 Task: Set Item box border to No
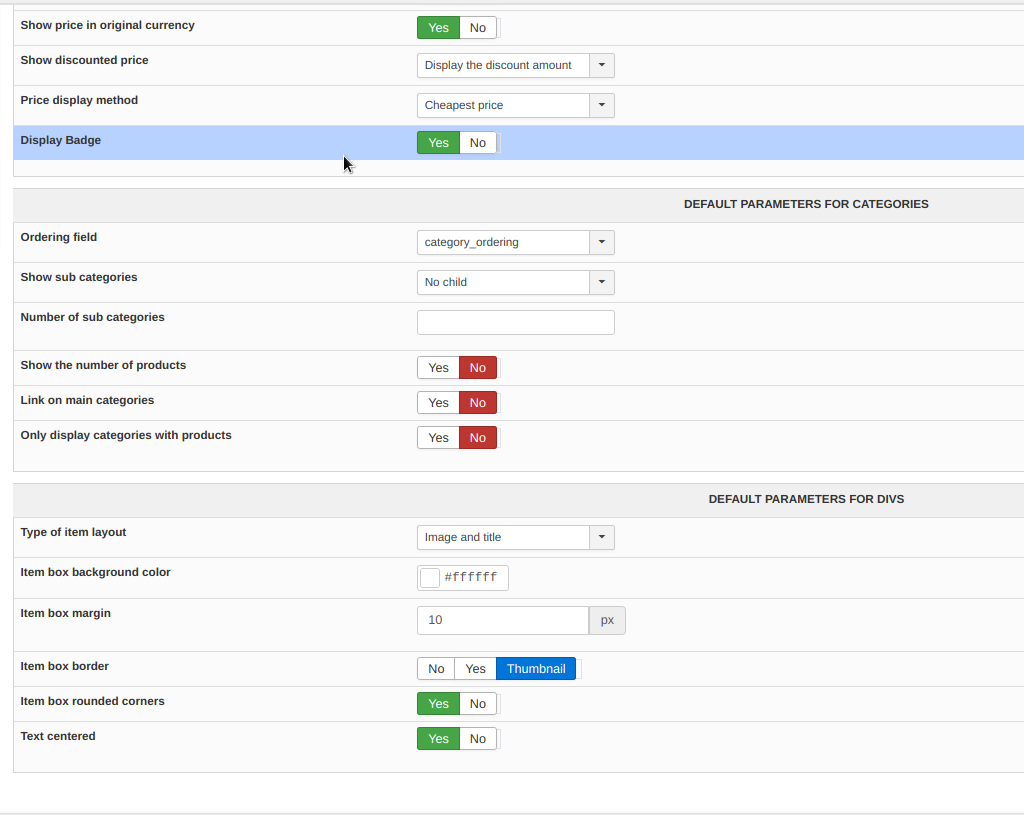click(436, 669)
